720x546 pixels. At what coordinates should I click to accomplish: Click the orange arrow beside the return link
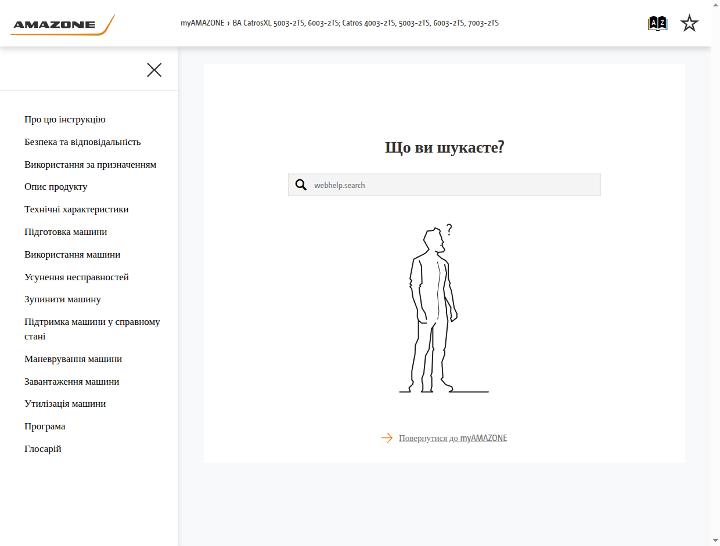(x=387, y=438)
